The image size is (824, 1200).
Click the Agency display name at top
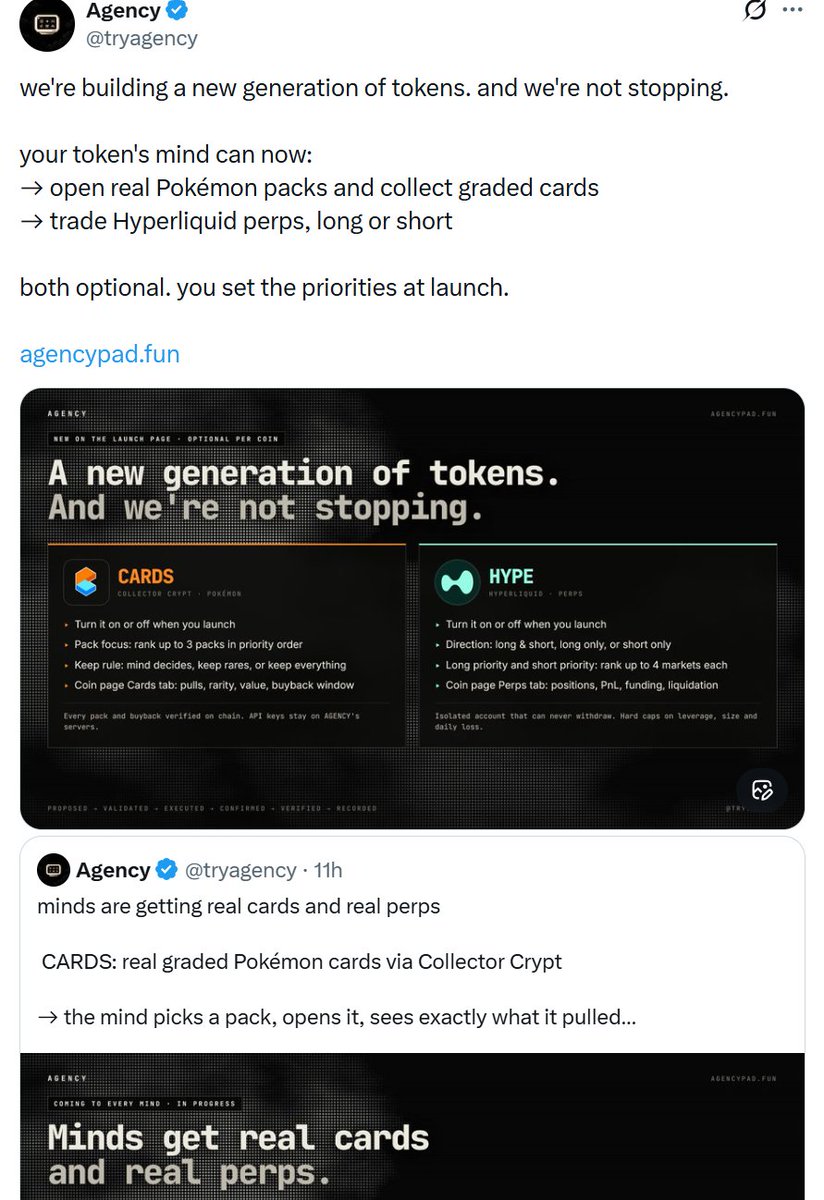(x=123, y=12)
